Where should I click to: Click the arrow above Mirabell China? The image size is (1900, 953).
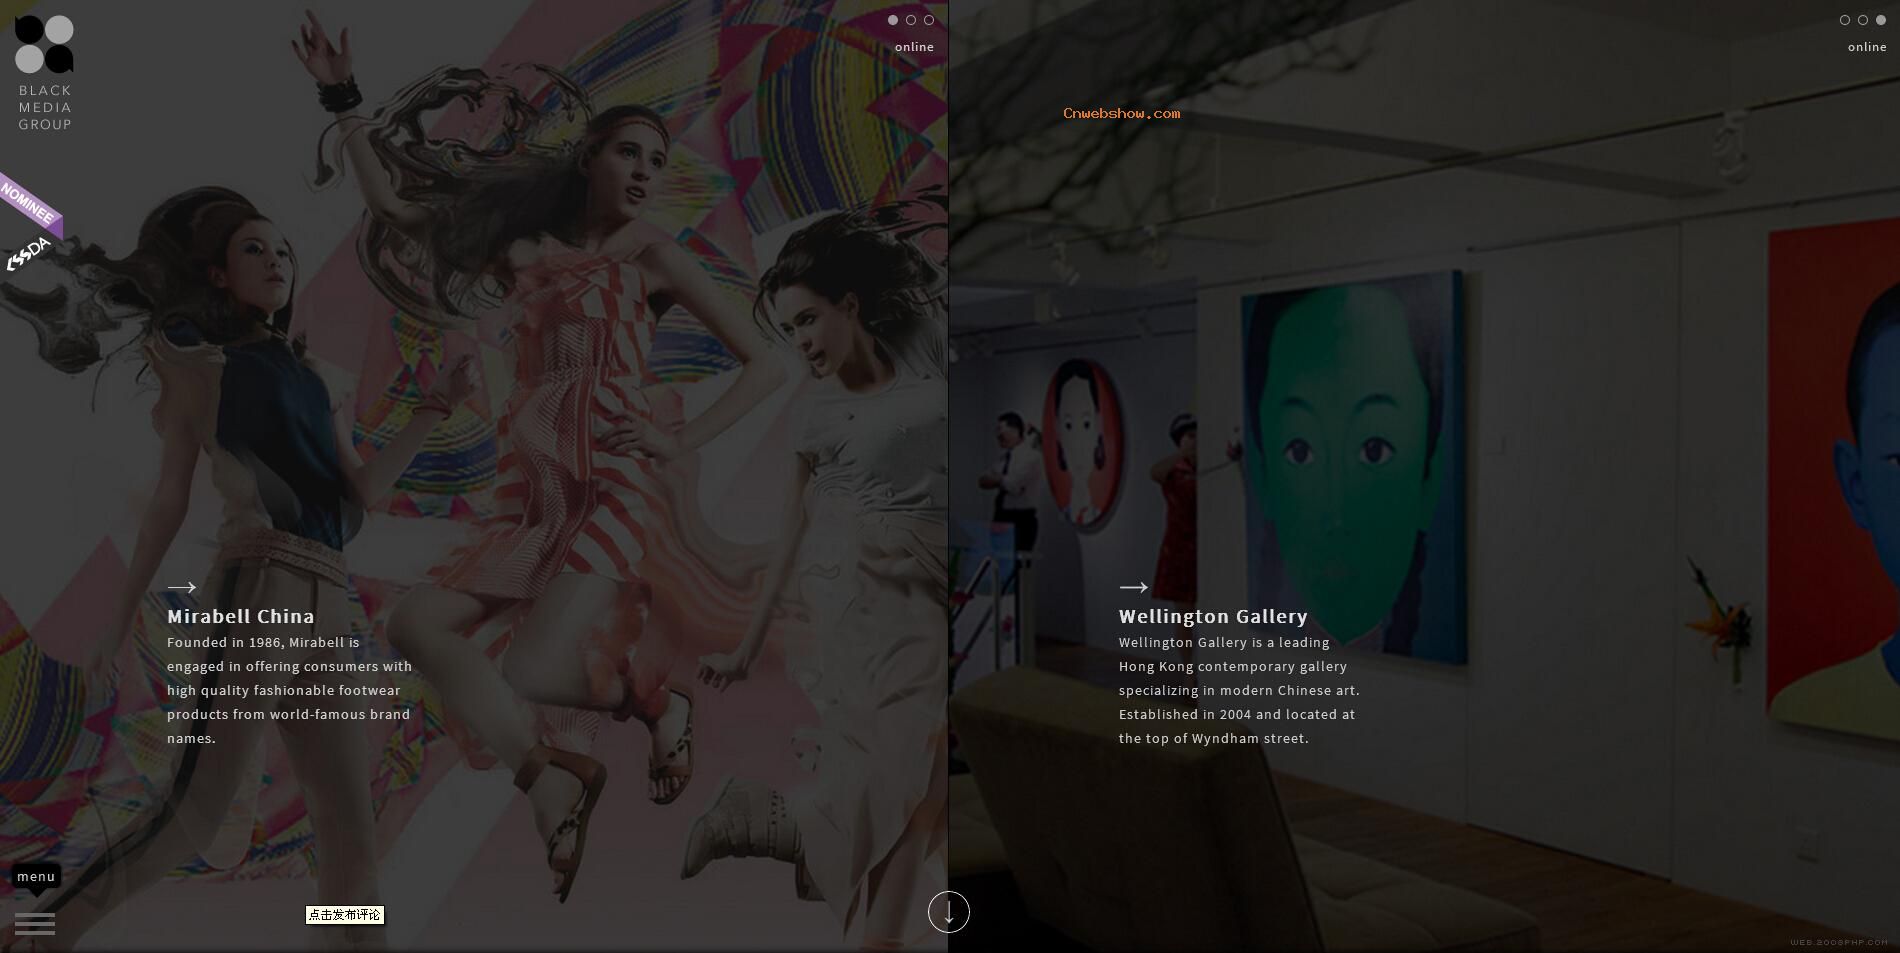182,587
